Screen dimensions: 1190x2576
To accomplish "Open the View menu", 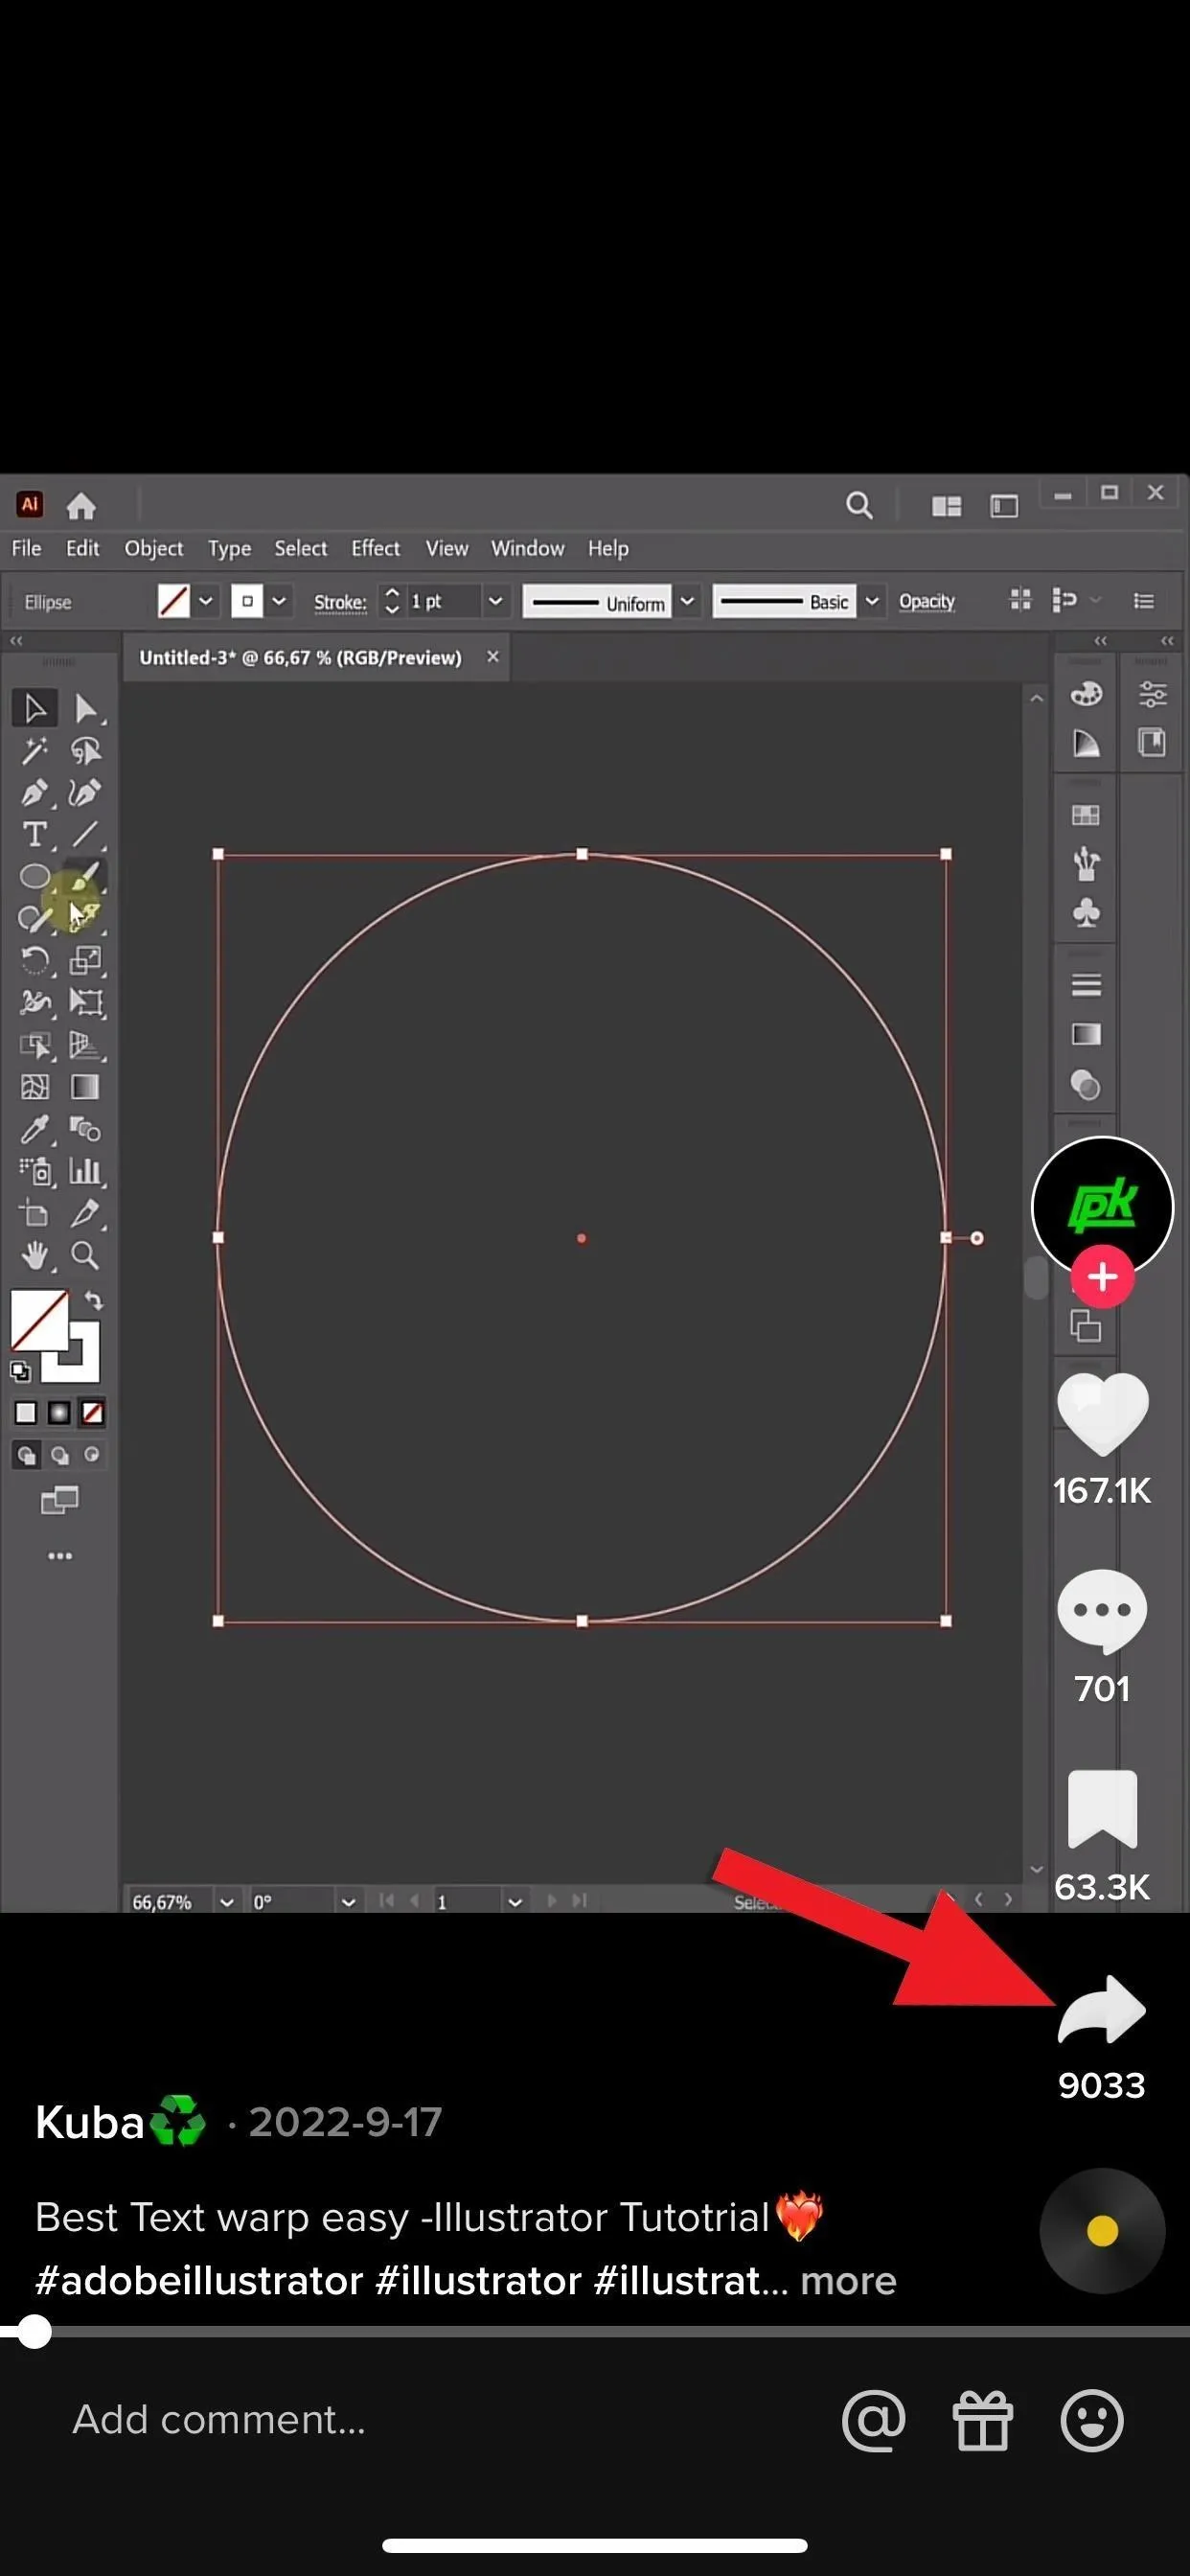I will [446, 548].
